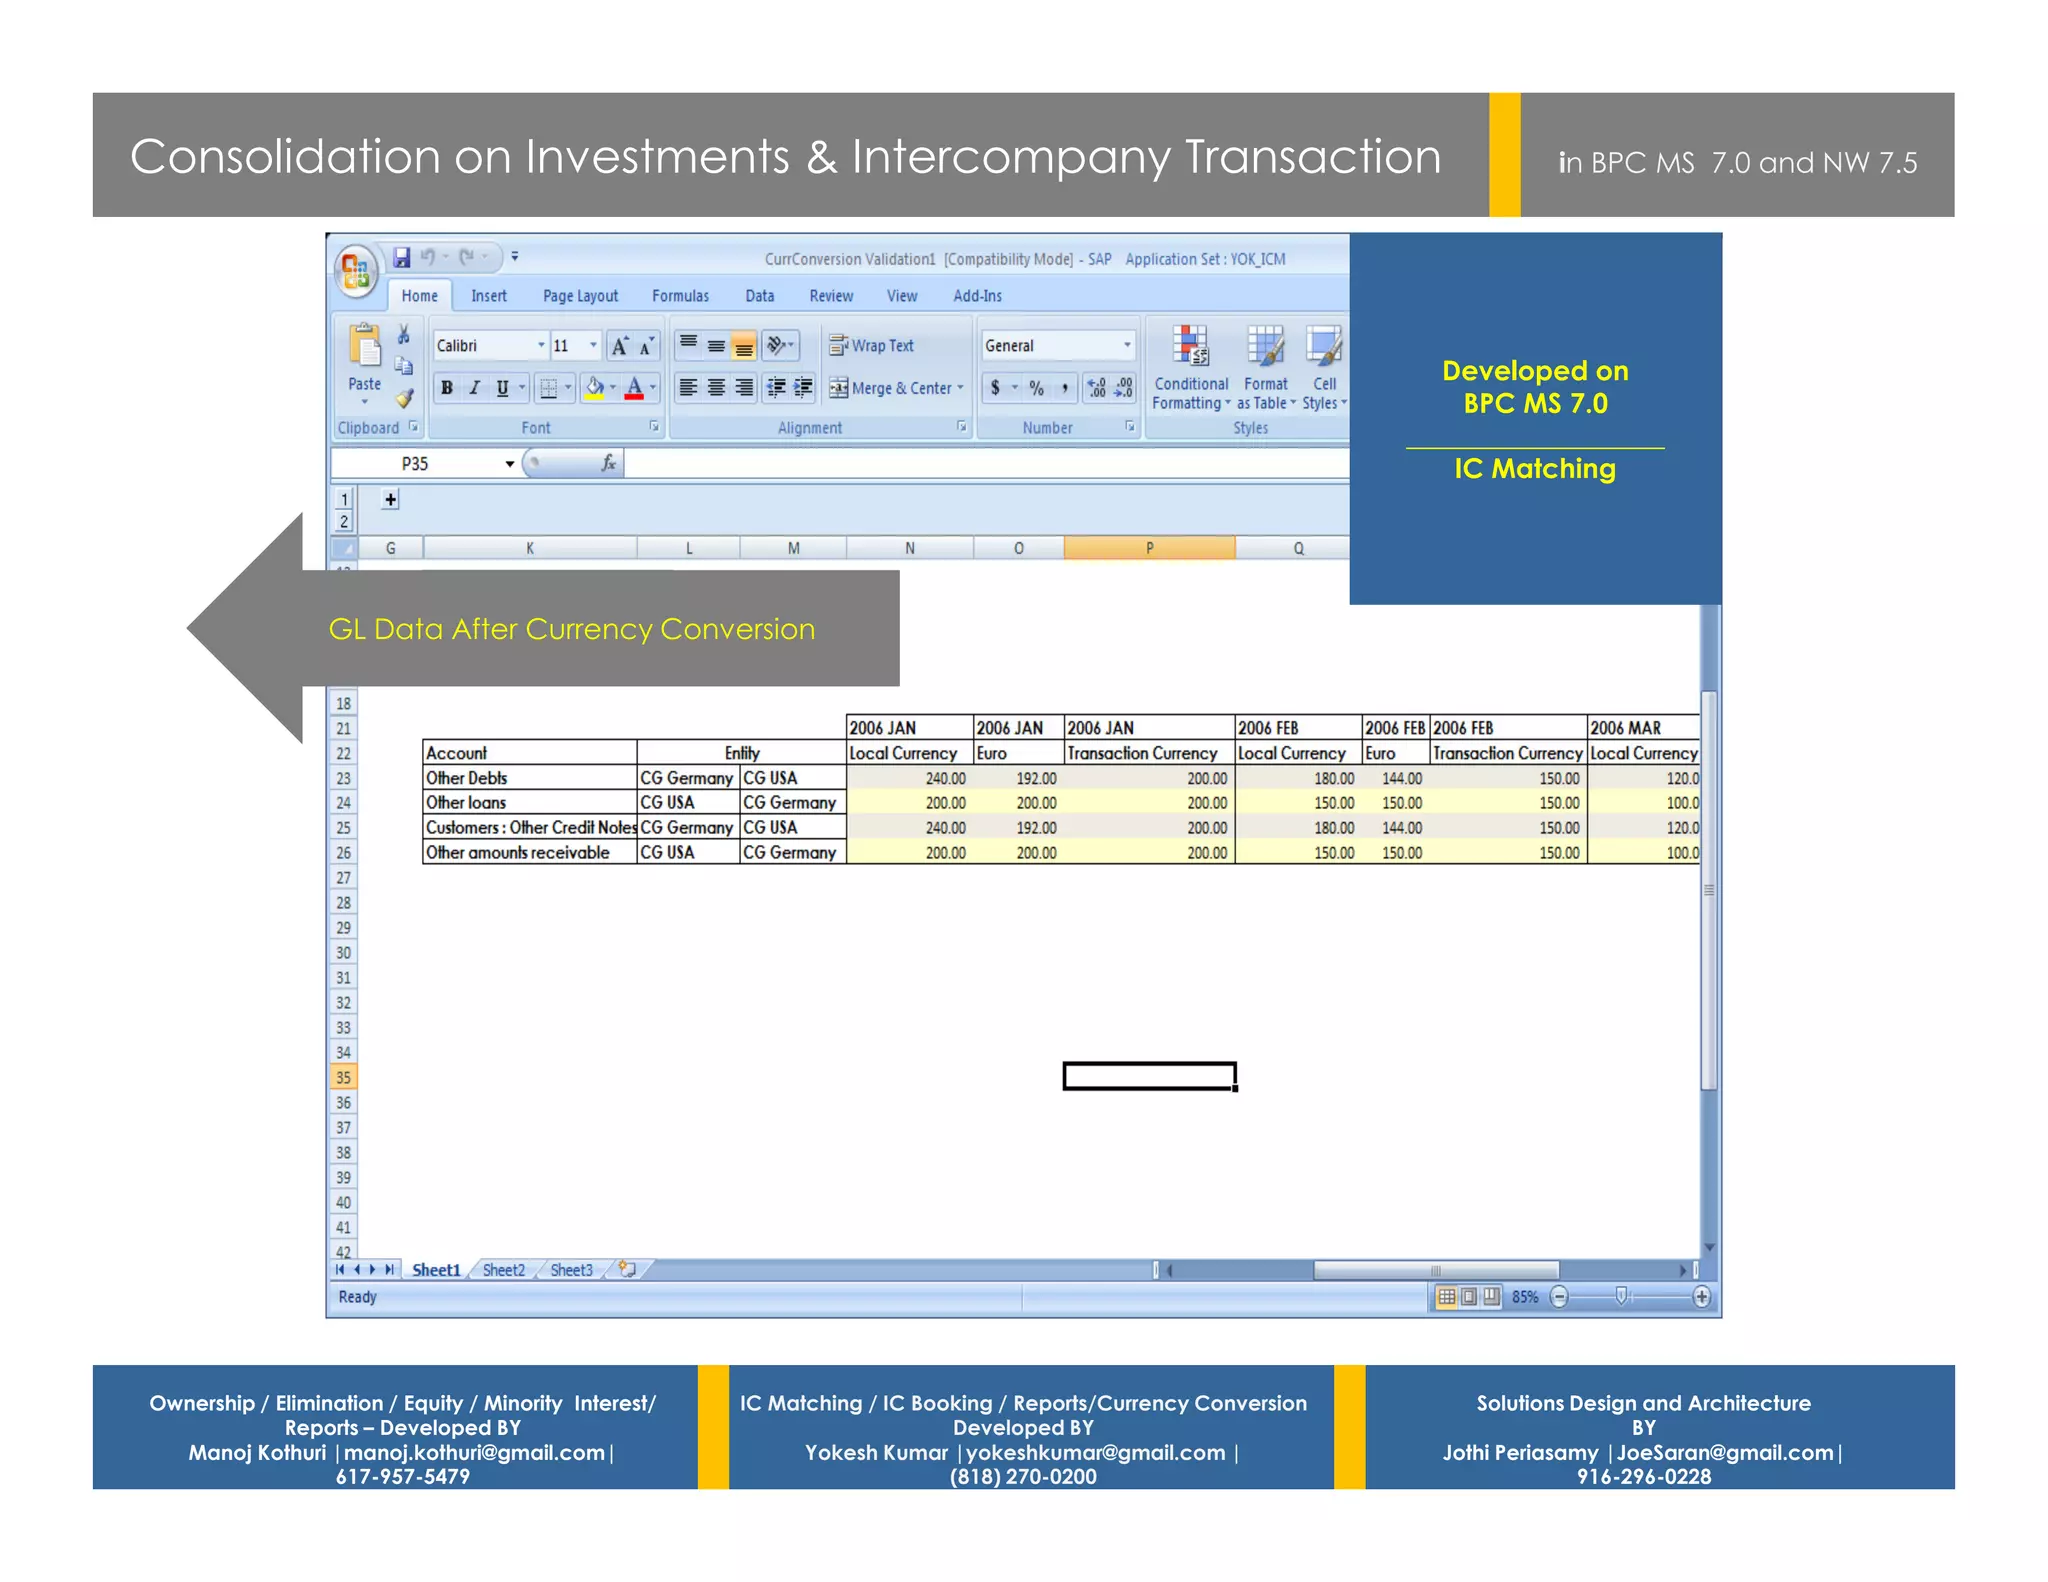2048x1582 pixels.
Task: Insert a new worksheet tab
Action: (x=627, y=1269)
